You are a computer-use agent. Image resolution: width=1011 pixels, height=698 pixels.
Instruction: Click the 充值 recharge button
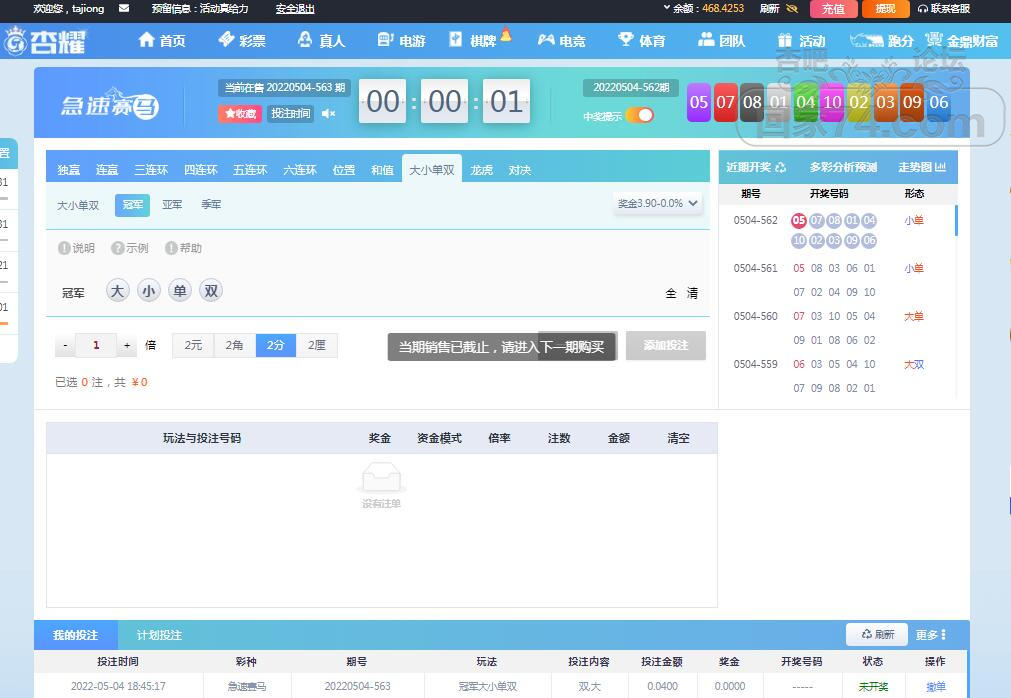point(832,9)
